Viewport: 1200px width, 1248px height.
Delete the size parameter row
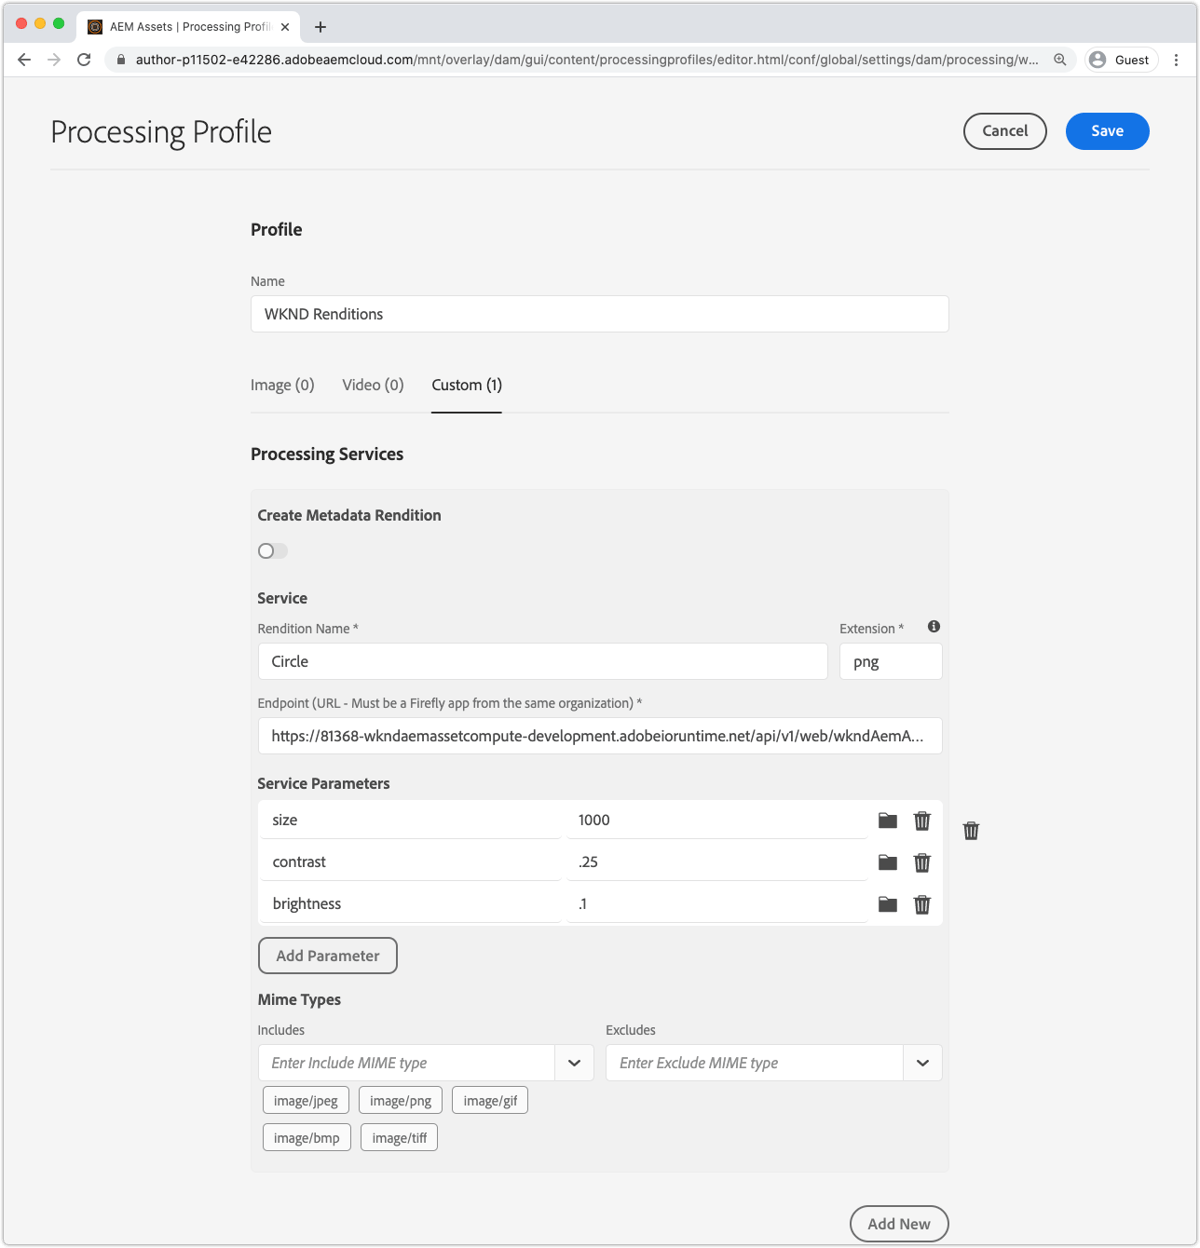pos(921,820)
